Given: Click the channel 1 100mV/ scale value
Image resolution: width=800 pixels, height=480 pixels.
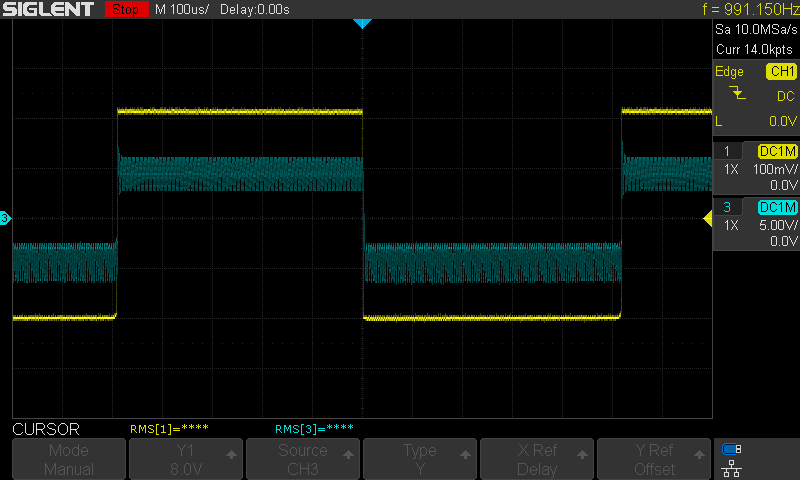Looking at the screenshot, I should (x=775, y=169).
